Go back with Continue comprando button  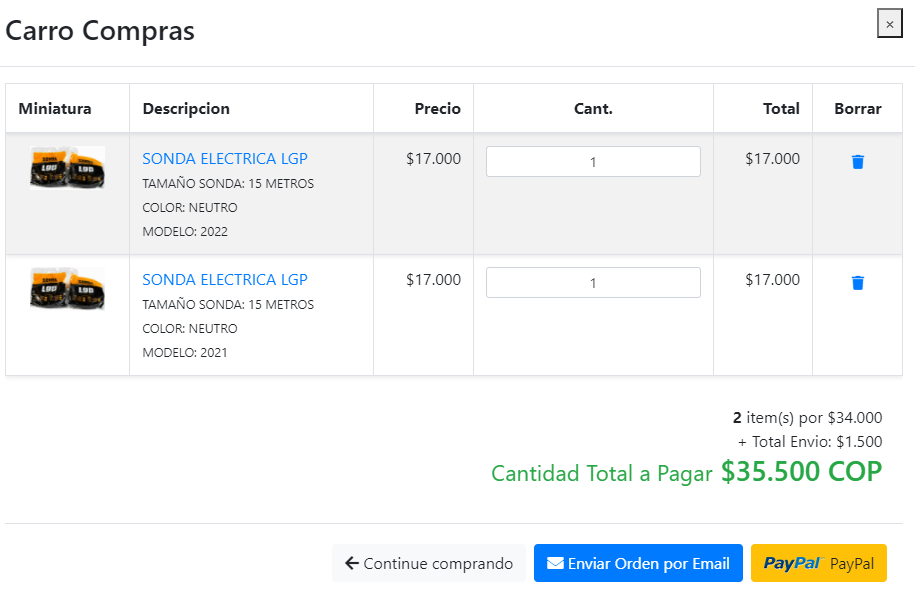pos(429,563)
